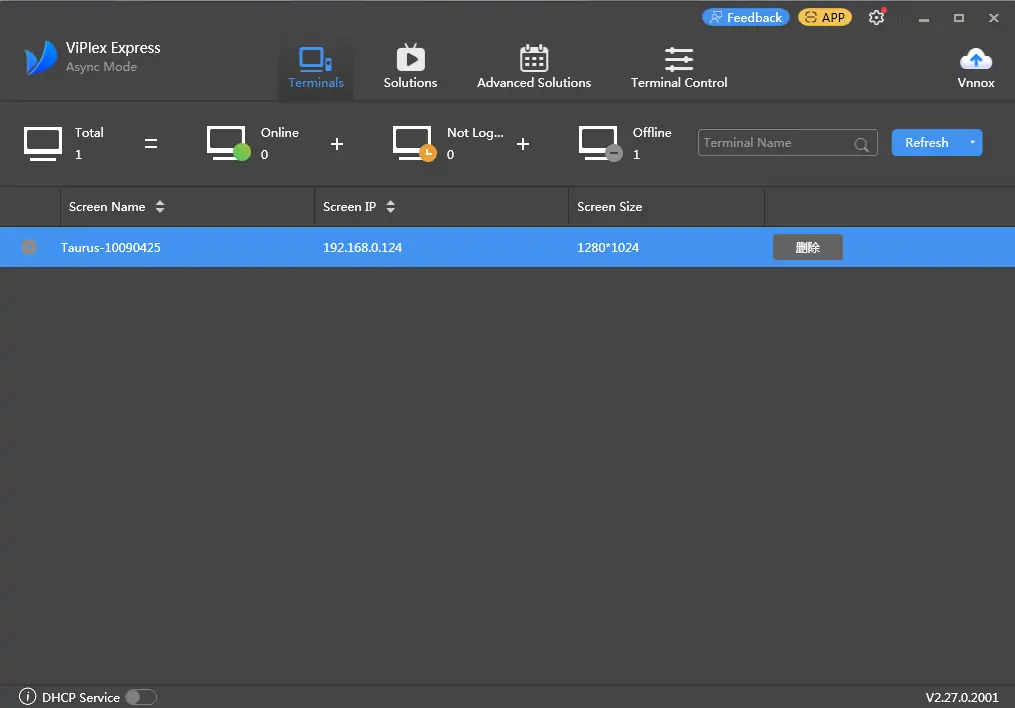Open the settings gear icon
This screenshot has width=1015, height=708.
877,18
